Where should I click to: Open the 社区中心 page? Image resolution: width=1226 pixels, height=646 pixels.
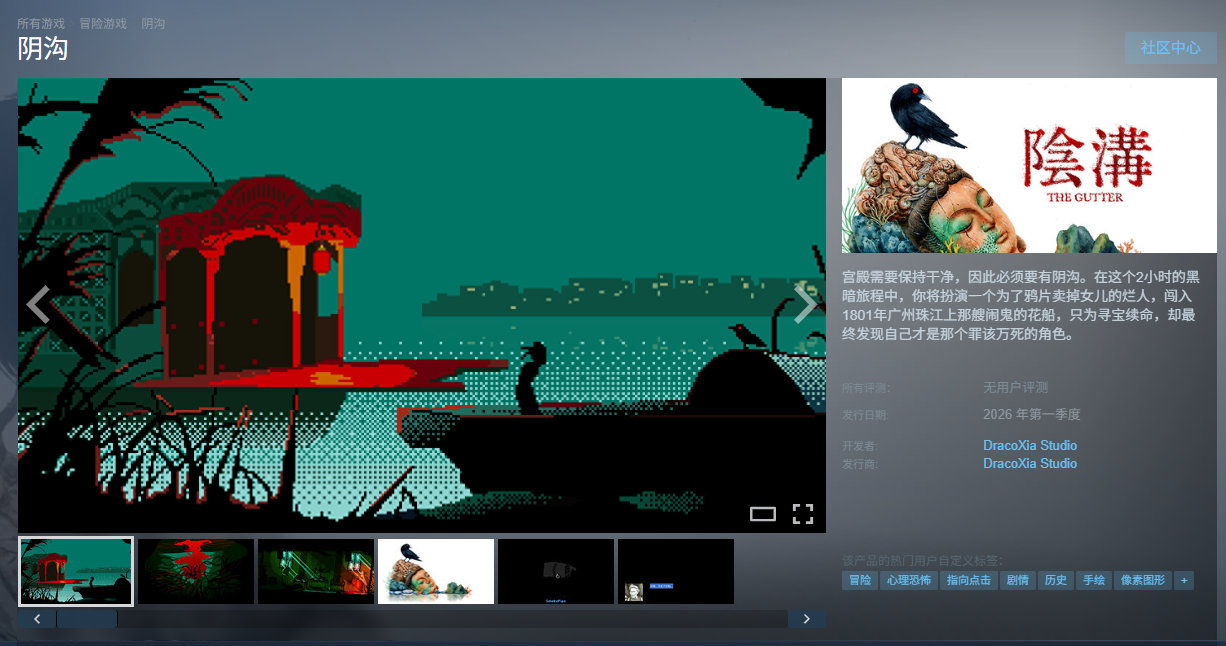pyautogui.click(x=1170, y=47)
